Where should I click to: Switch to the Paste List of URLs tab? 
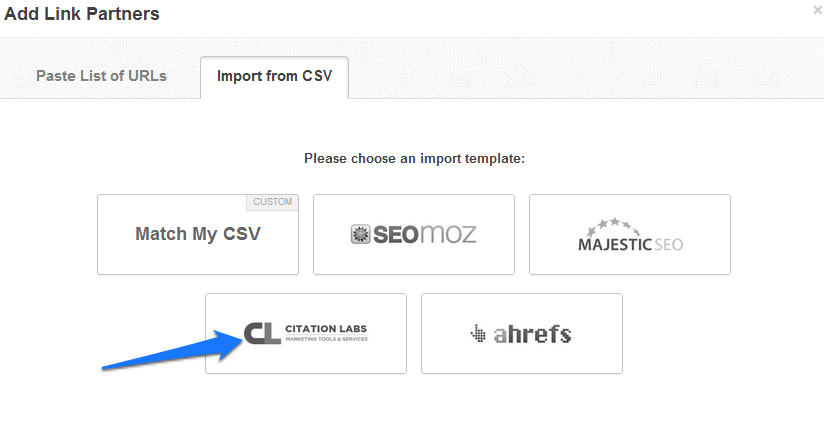pos(101,76)
